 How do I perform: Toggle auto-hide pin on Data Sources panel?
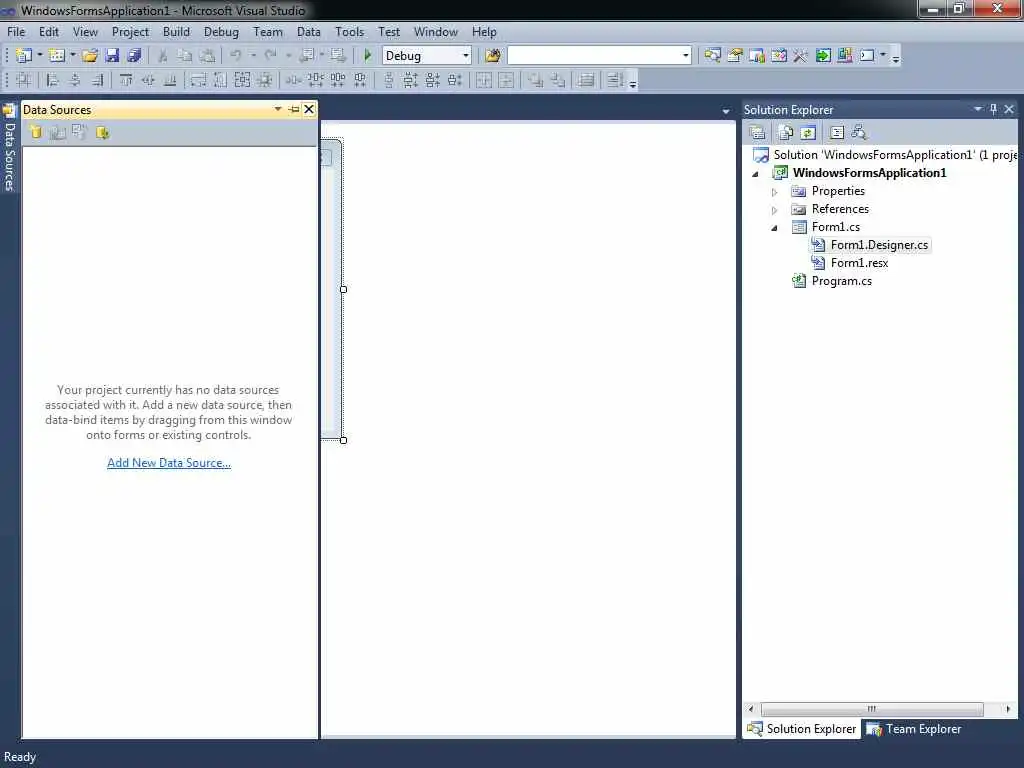pyautogui.click(x=294, y=109)
